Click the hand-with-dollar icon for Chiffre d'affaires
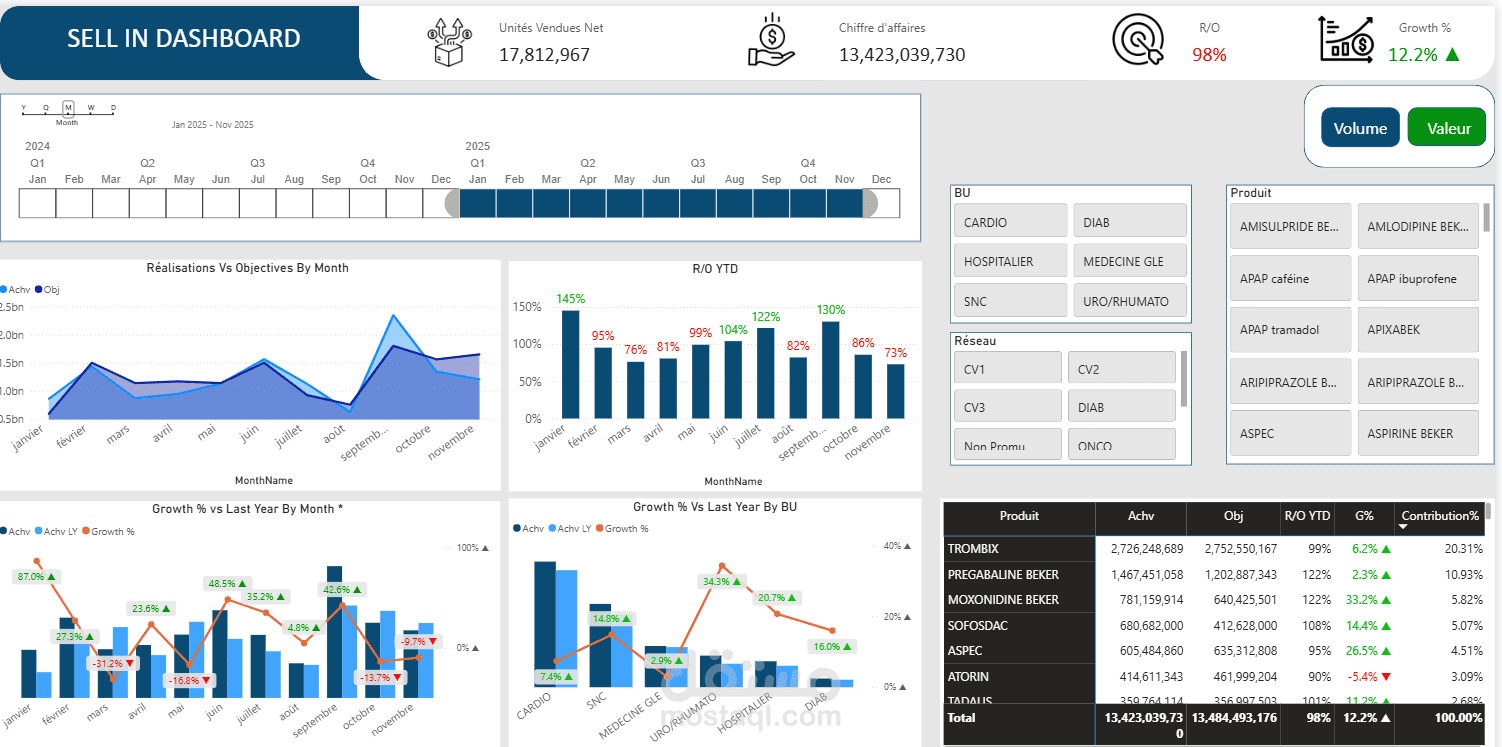 (x=770, y=40)
